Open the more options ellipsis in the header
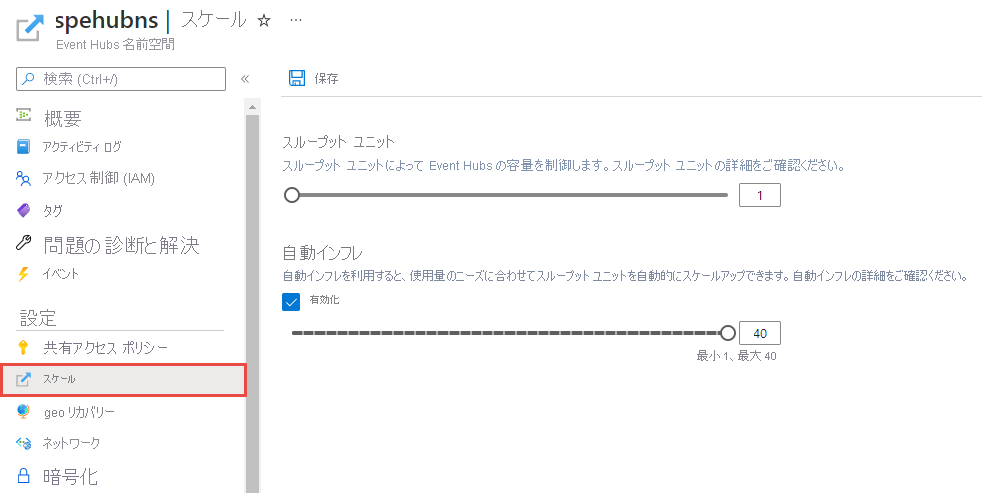 tap(296, 20)
